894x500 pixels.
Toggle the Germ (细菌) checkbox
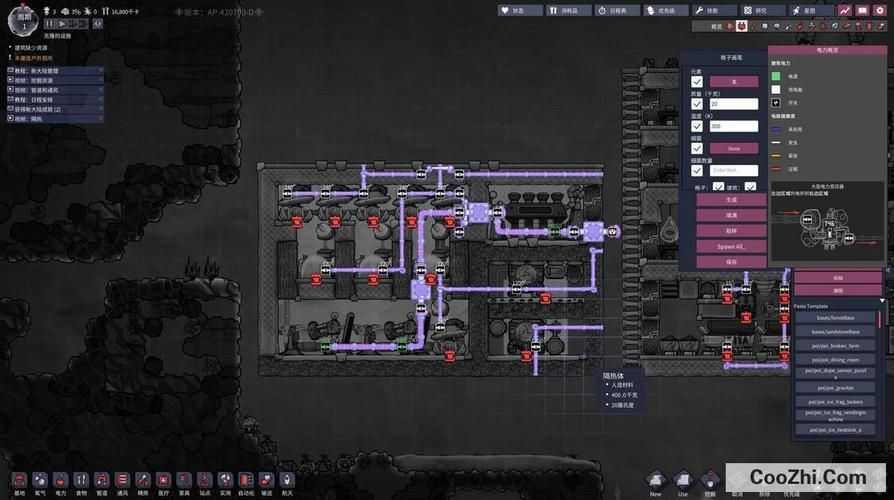(697, 148)
